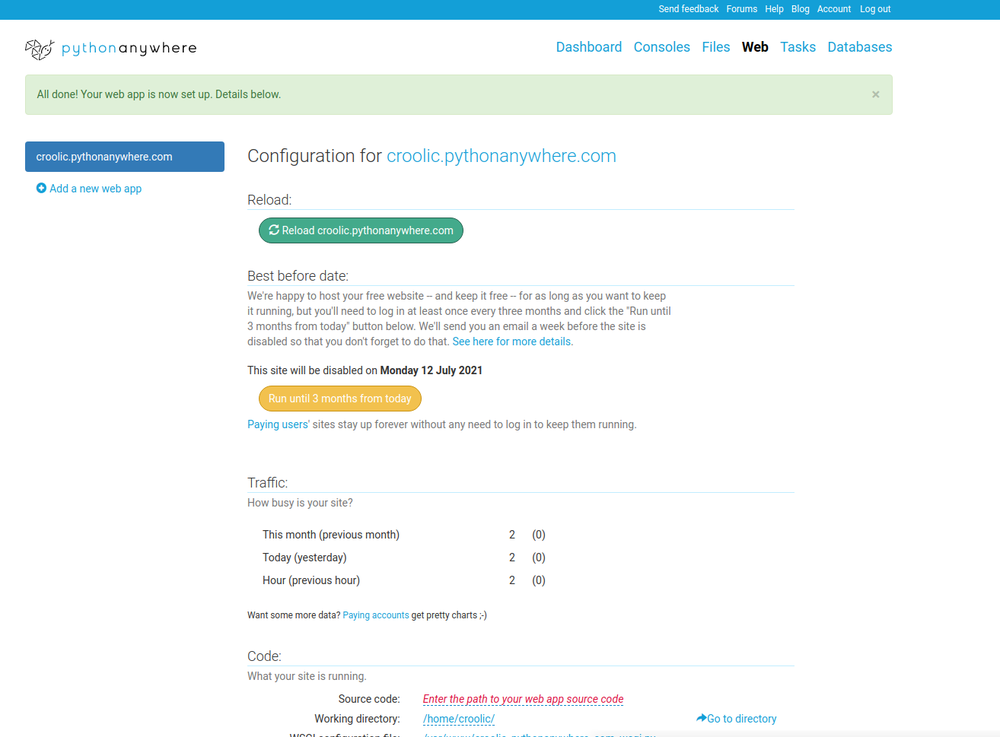Click Add a new web app

pyautogui.click(x=96, y=189)
